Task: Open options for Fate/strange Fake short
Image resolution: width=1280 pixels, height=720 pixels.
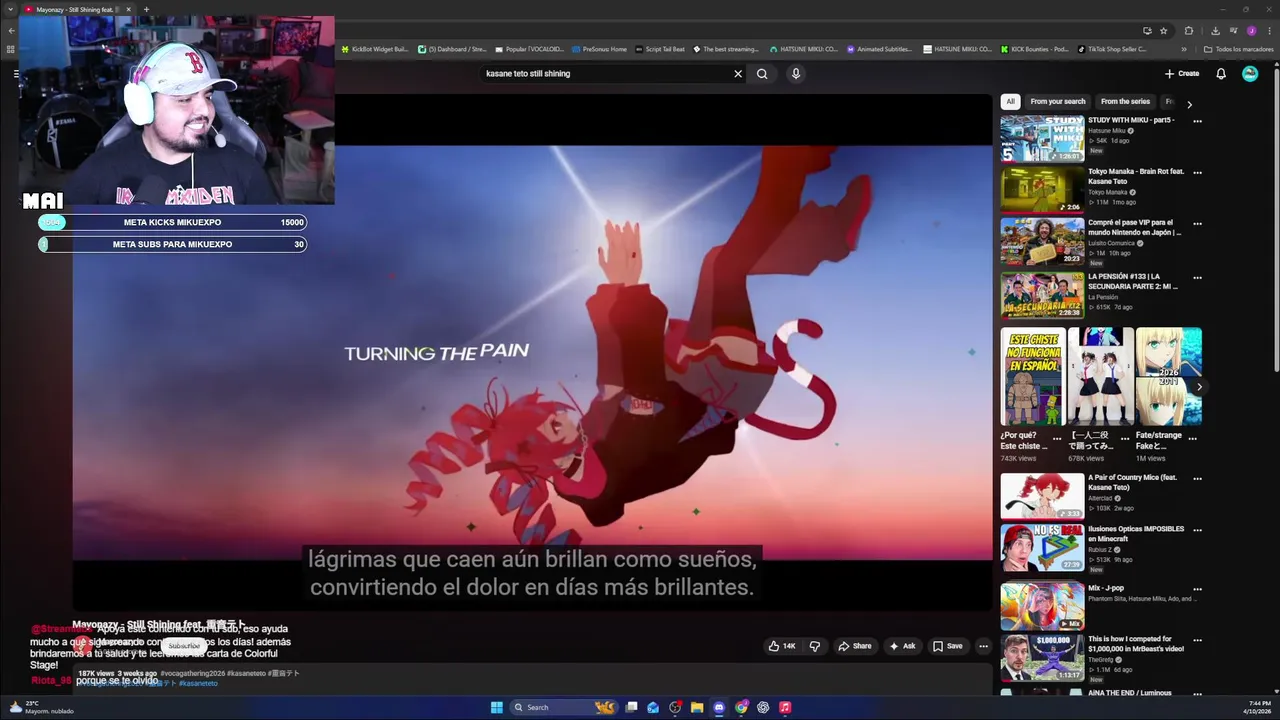Action: pyautogui.click(x=1192, y=438)
